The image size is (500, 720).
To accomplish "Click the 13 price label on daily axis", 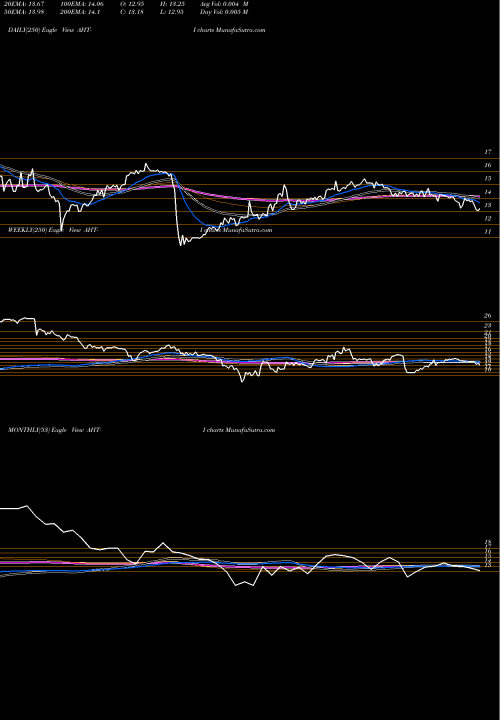I will [488, 205].
